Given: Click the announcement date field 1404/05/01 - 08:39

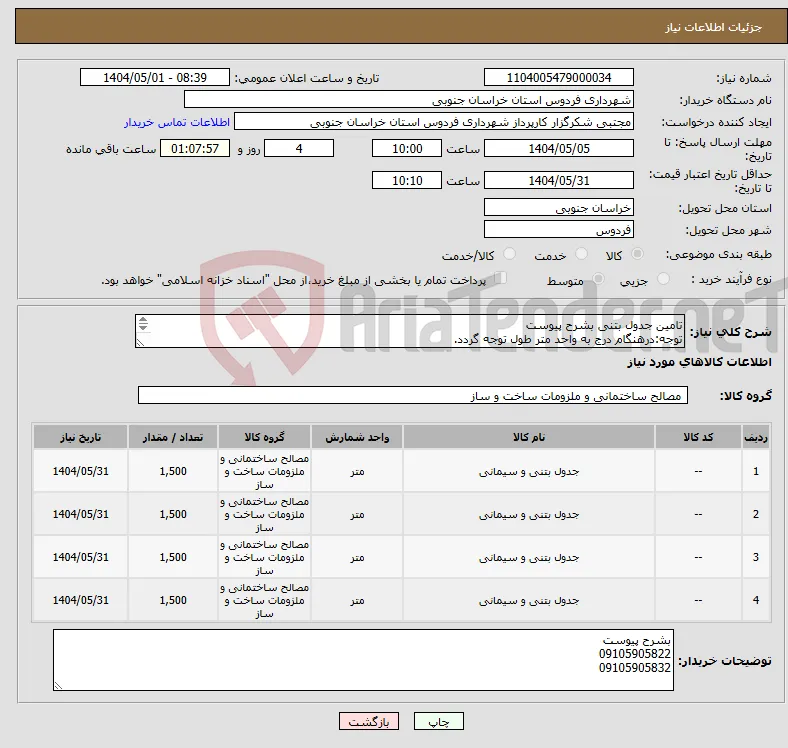Looking at the screenshot, I should click(155, 77).
